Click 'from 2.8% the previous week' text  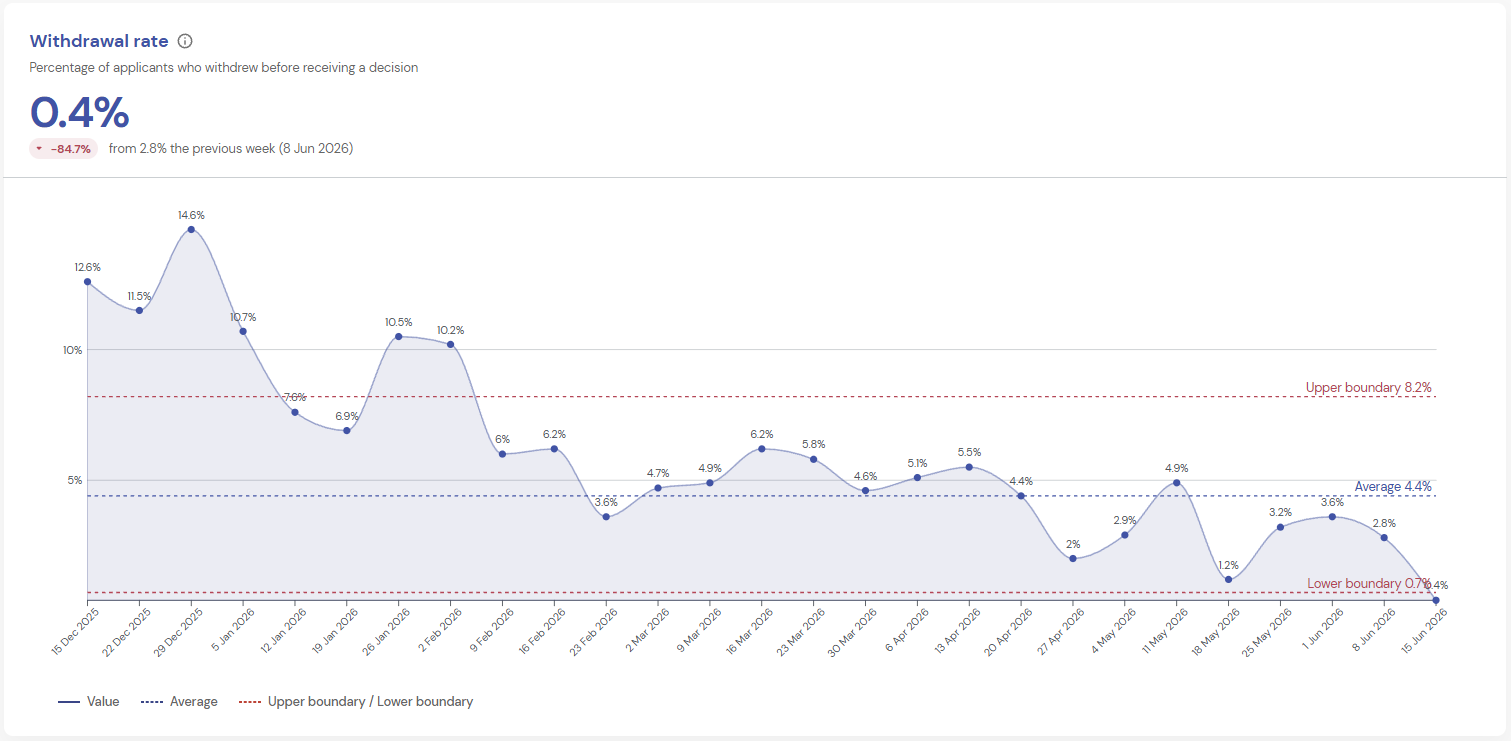tap(191, 149)
